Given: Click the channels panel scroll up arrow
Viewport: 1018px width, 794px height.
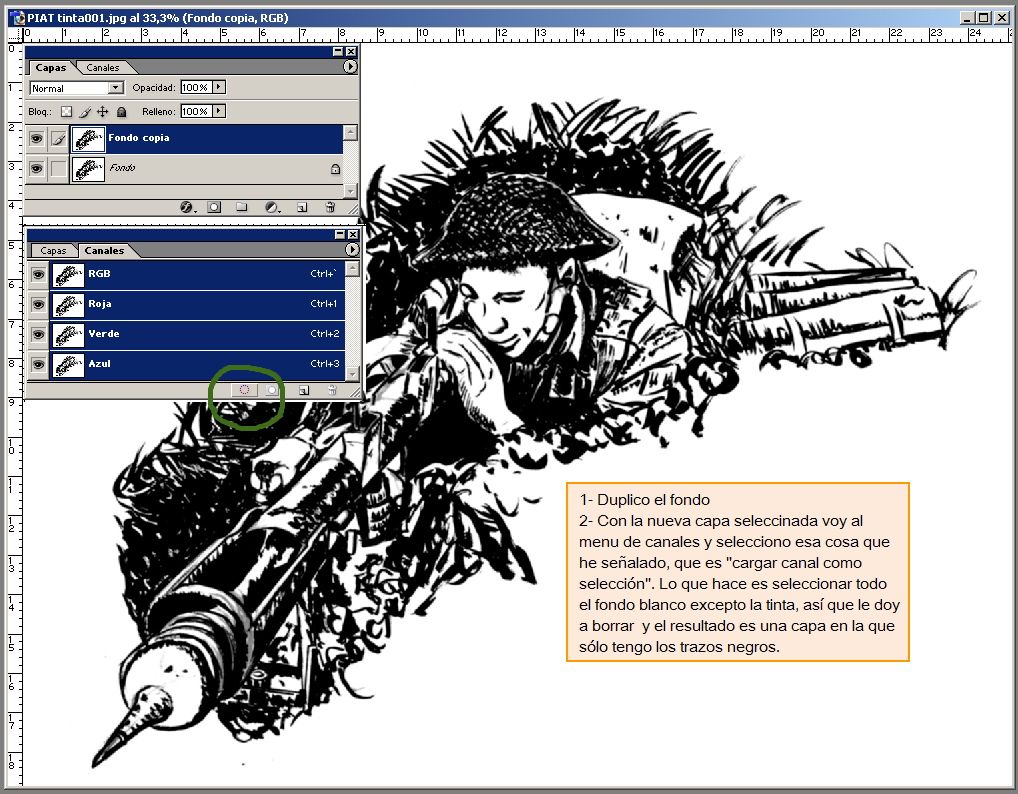Looking at the screenshot, I should pyautogui.click(x=353, y=267).
